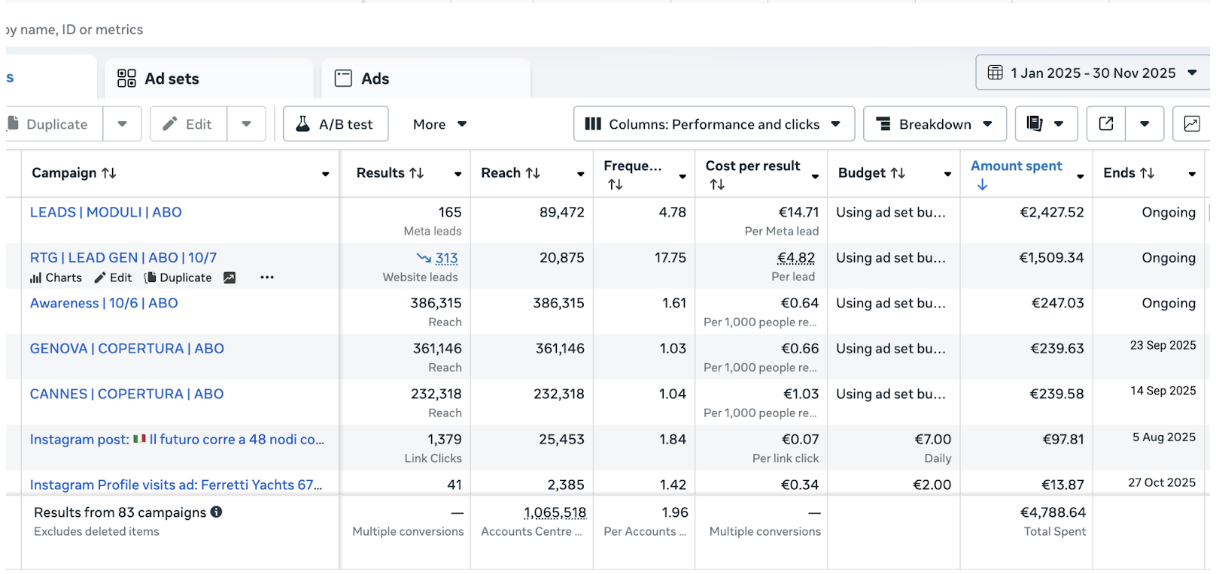Open LEADS | MODULI | ABO campaign link
The height and width of the screenshot is (574, 1216).
pyautogui.click(x=106, y=212)
